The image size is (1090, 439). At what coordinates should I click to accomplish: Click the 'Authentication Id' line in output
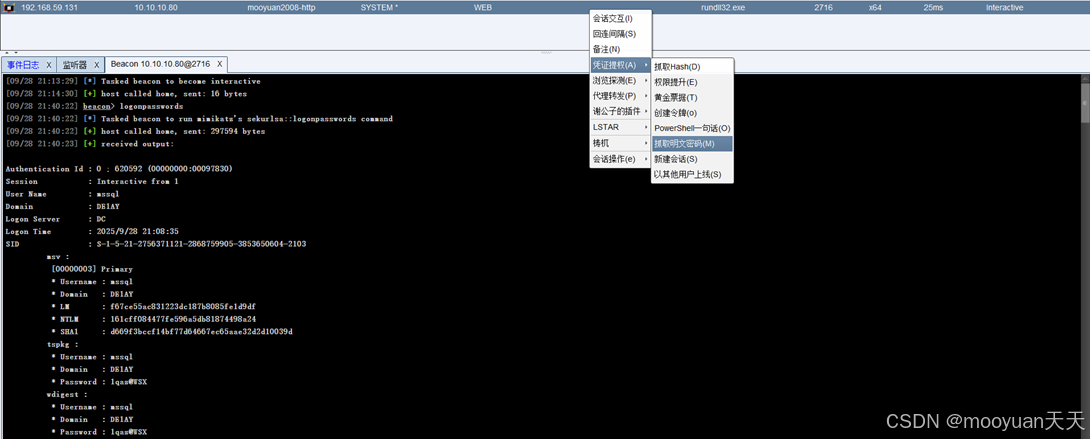coord(119,169)
